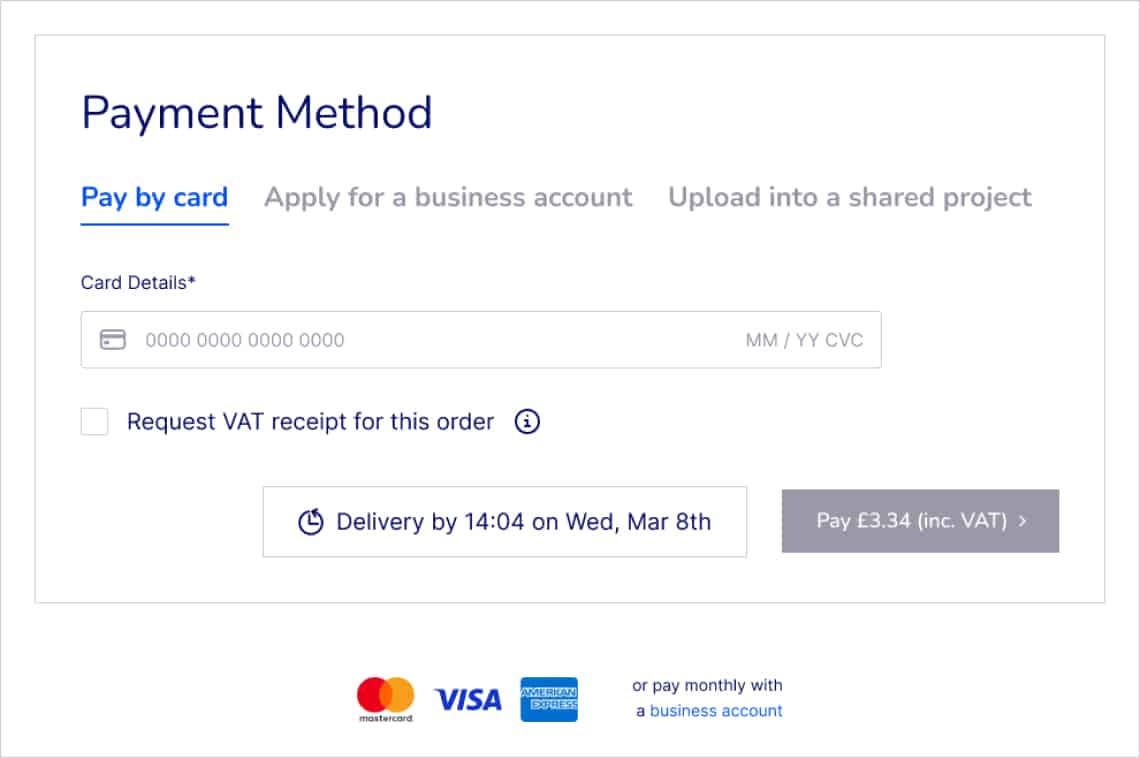Click the CVC placeholder in card field
The width and height of the screenshot is (1140, 758).
844,340
